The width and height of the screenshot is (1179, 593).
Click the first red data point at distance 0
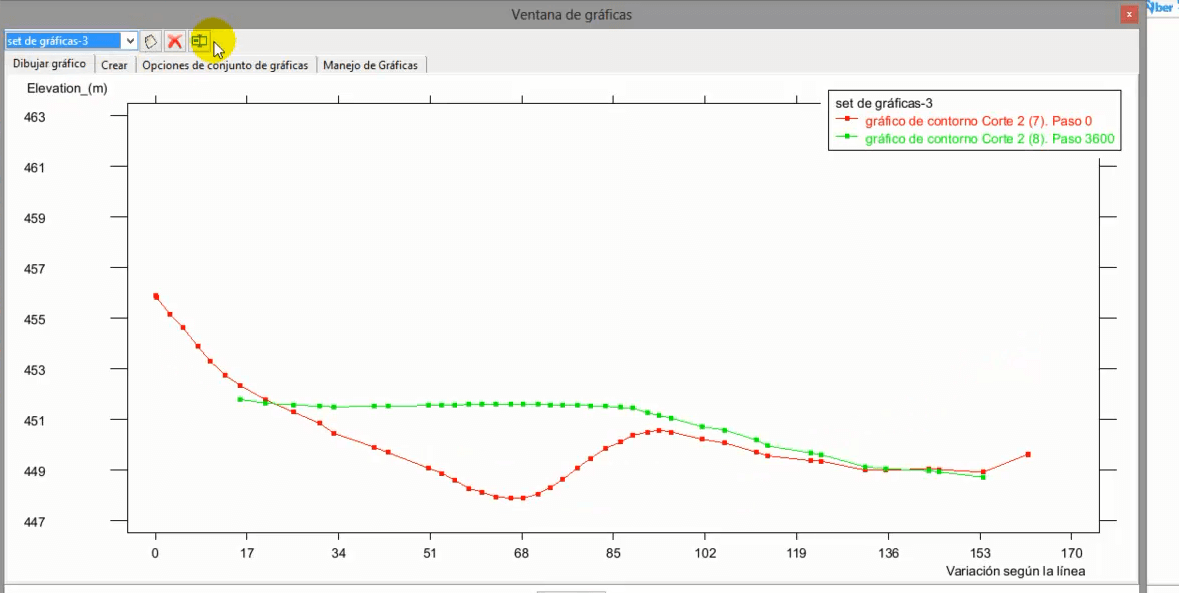[x=156, y=296]
